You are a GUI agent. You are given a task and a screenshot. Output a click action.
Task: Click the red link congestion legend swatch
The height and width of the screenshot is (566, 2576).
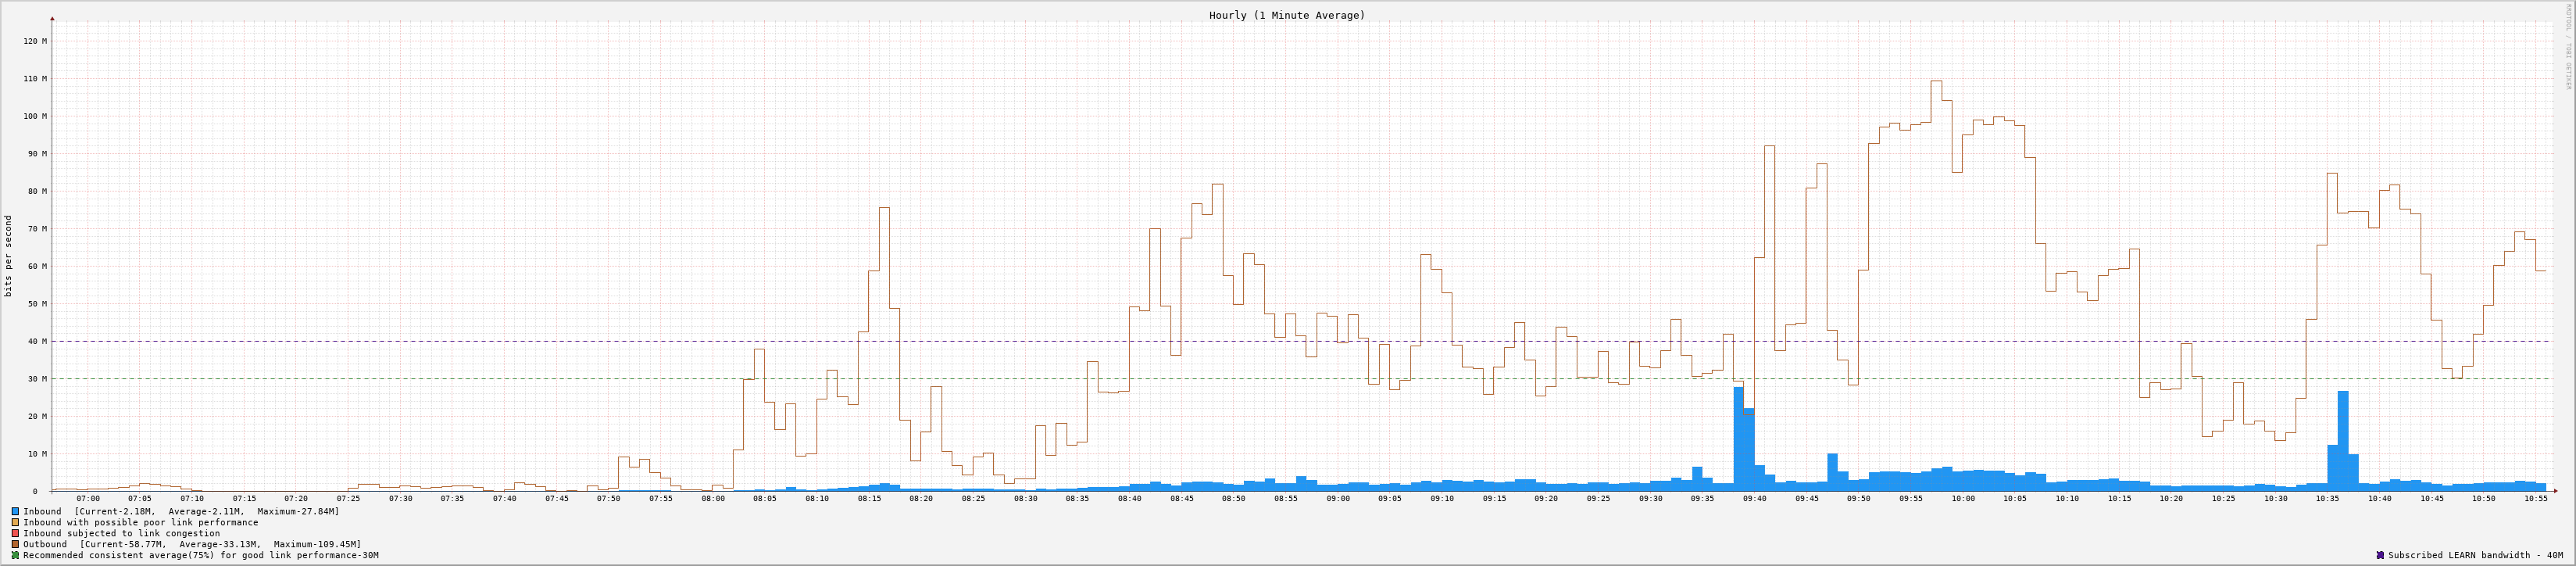15,533
